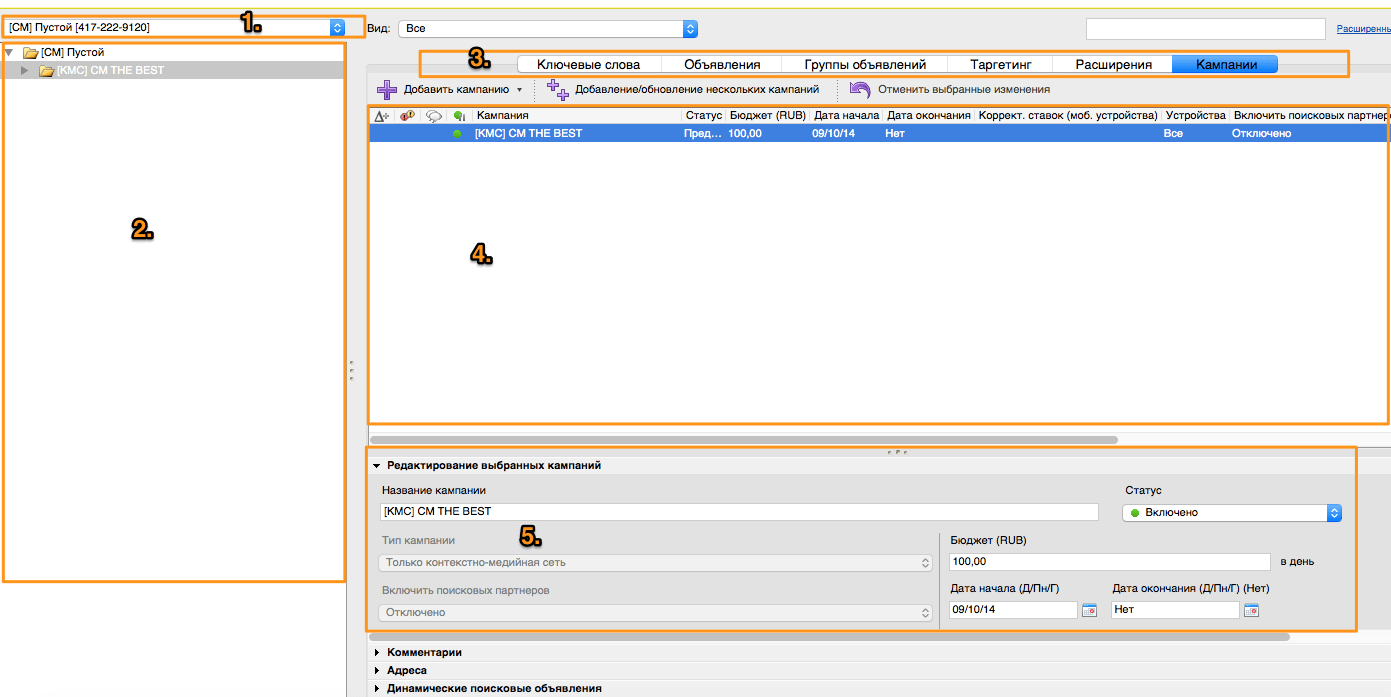The image size is (1391, 697).
Task: Sort by the error warning column icon
Action: click(x=408, y=116)
